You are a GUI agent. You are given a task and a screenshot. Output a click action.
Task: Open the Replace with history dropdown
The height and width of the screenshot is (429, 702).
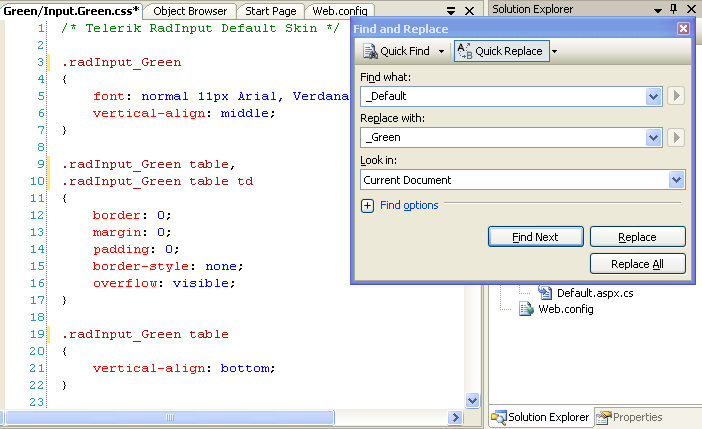click(x=654, y=138)
